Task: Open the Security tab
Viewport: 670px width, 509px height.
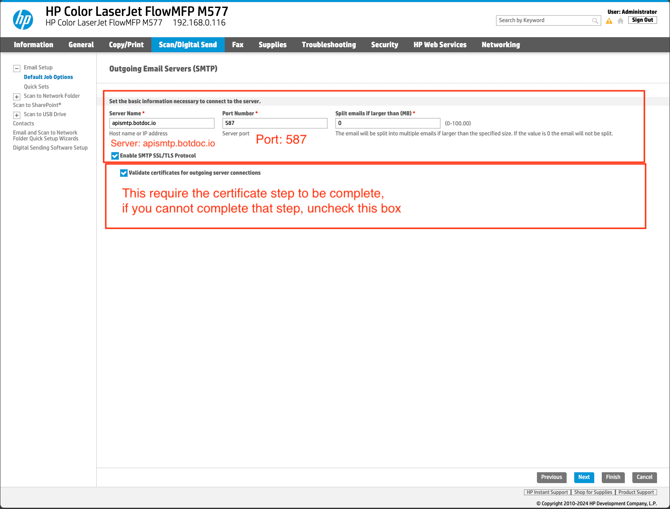Action: [x=384, y=45]
